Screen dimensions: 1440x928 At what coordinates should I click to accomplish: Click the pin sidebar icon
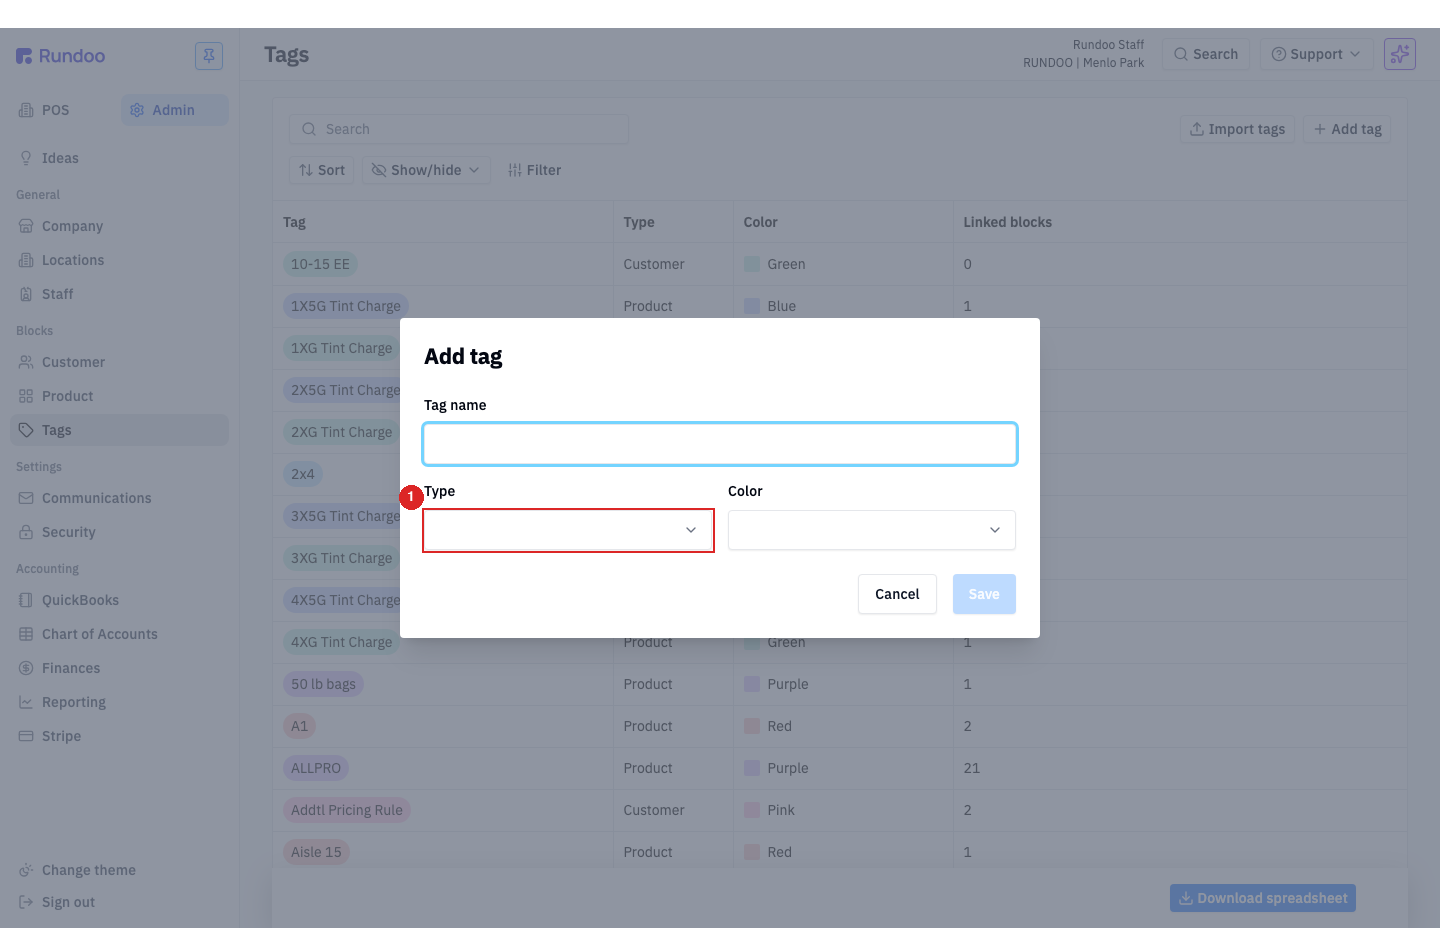(209, 56)
